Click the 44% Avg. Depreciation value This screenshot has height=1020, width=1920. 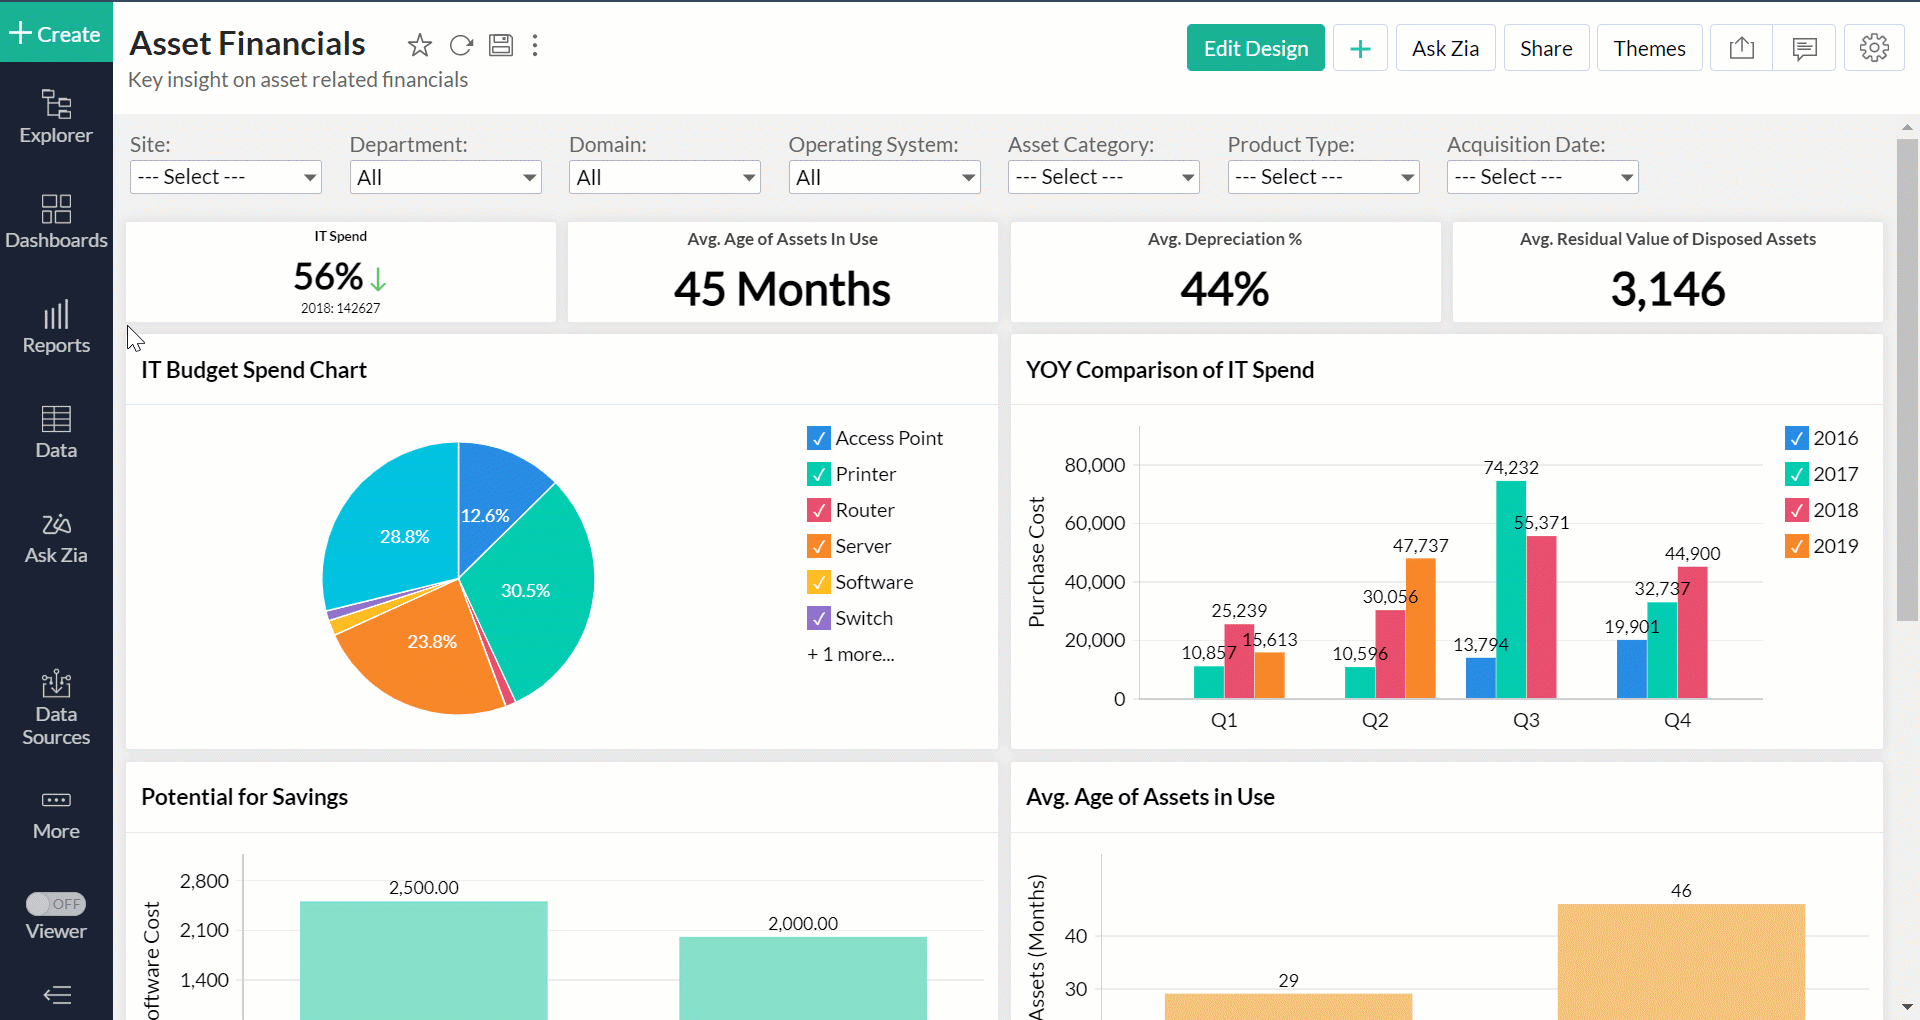pos(1225,289)
